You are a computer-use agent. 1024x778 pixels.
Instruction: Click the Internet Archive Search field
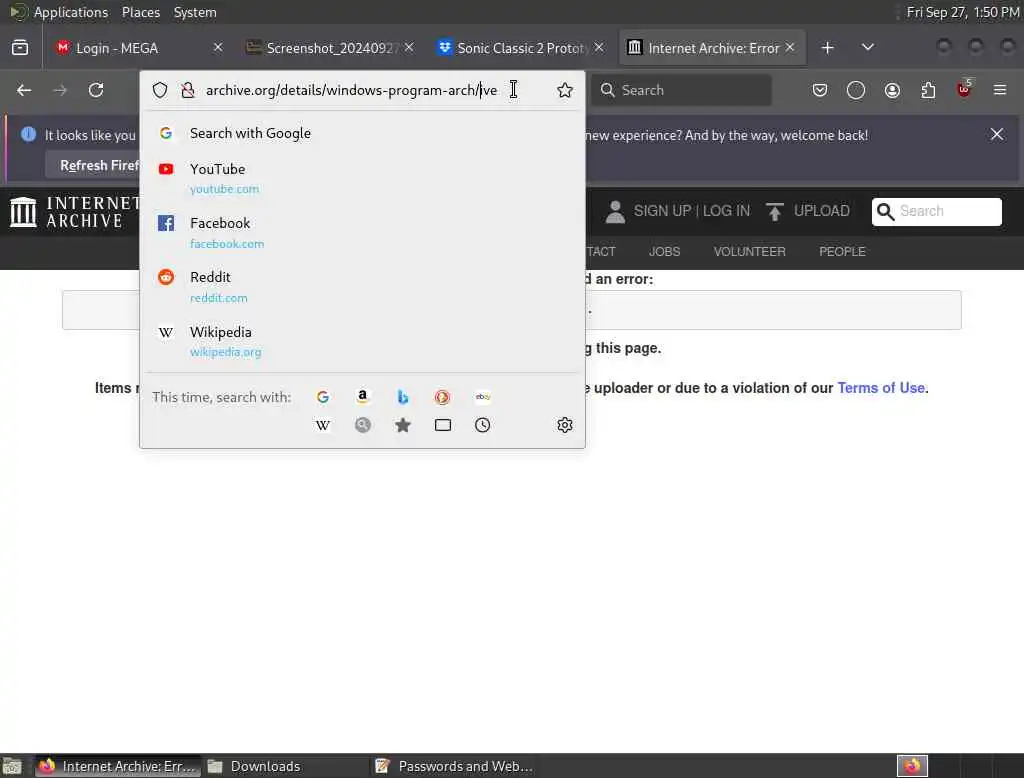(936, 212)
